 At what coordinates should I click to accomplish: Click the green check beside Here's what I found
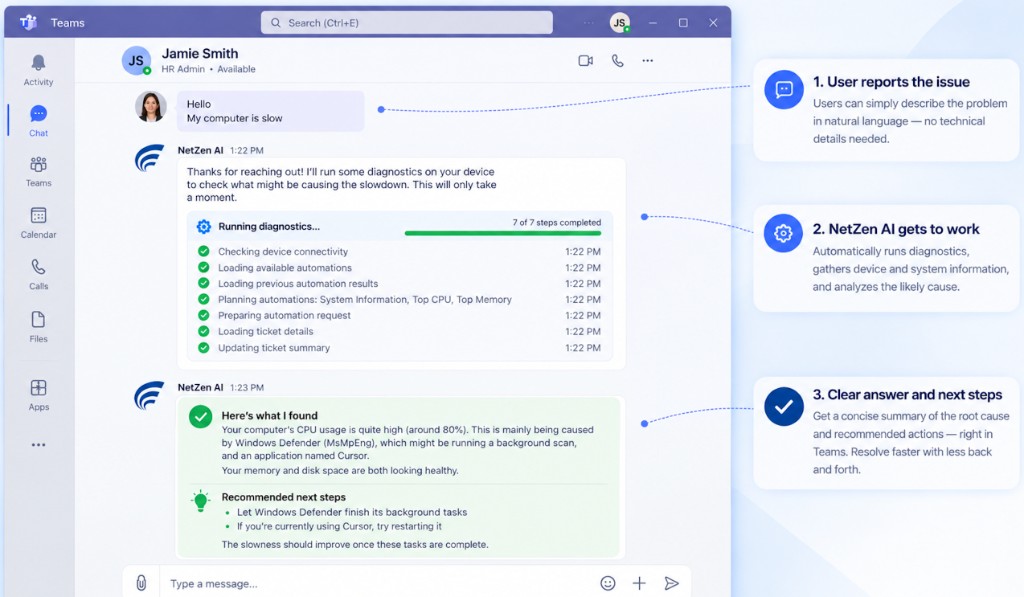tap(200, 417)
